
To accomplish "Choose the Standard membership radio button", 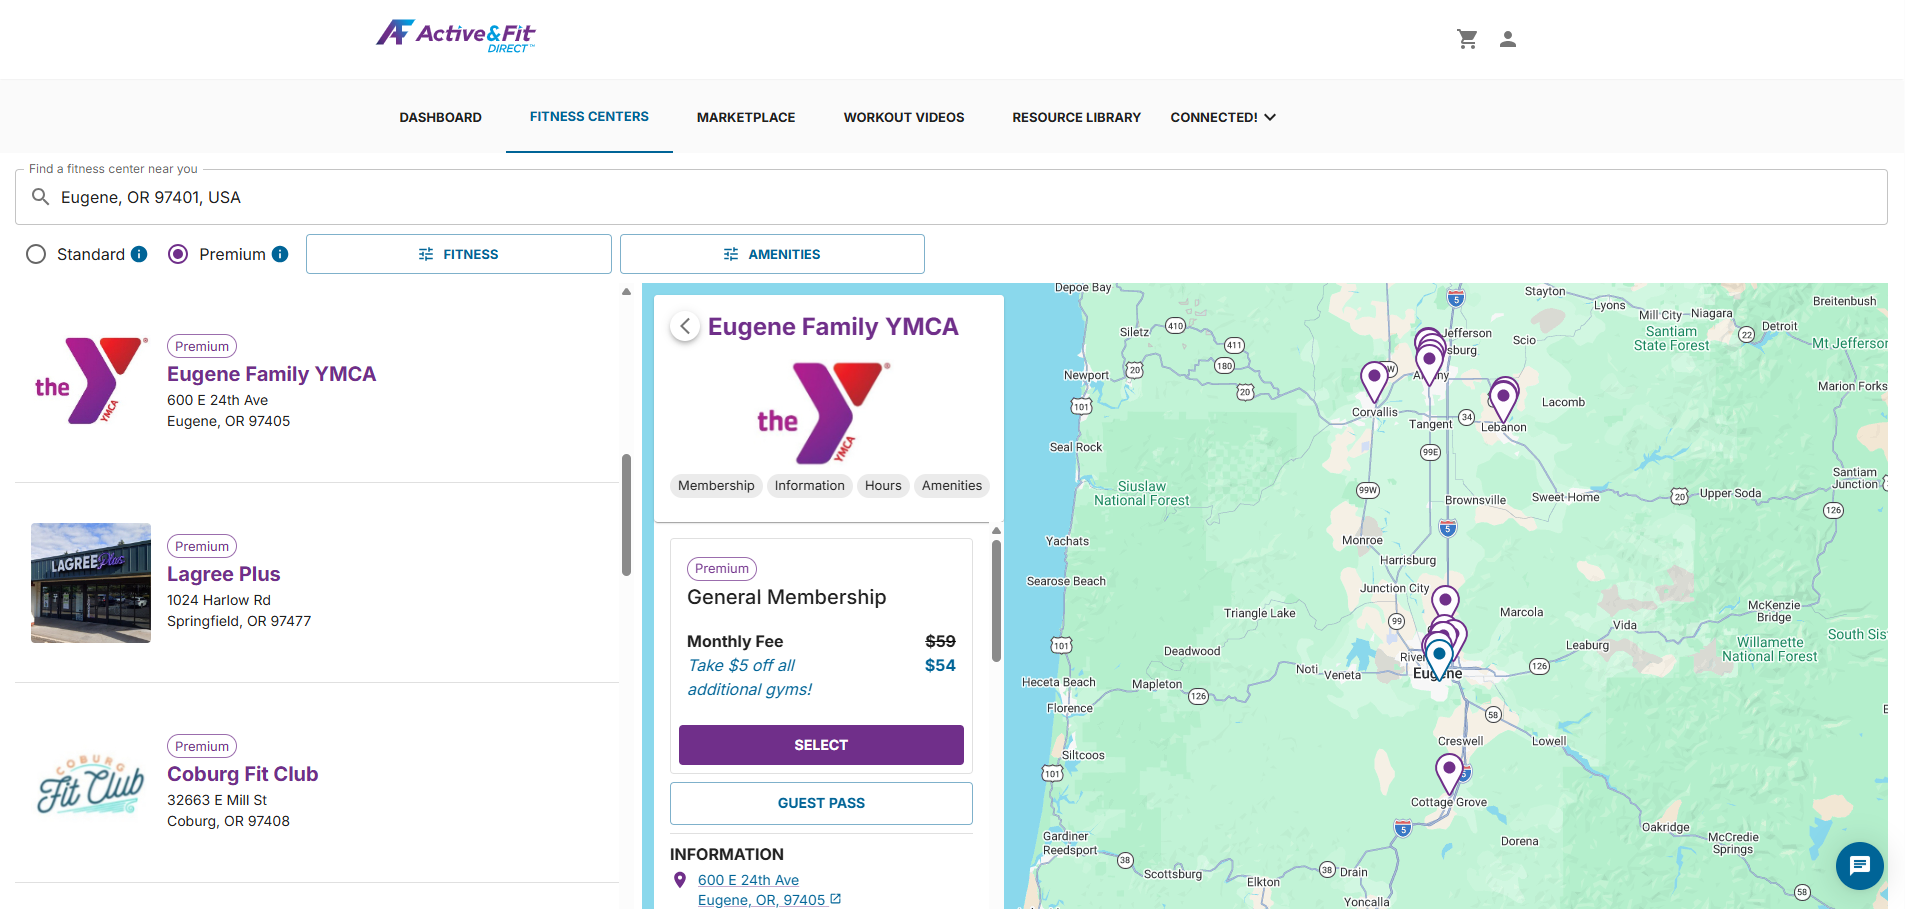I will [x=36, y=254].
